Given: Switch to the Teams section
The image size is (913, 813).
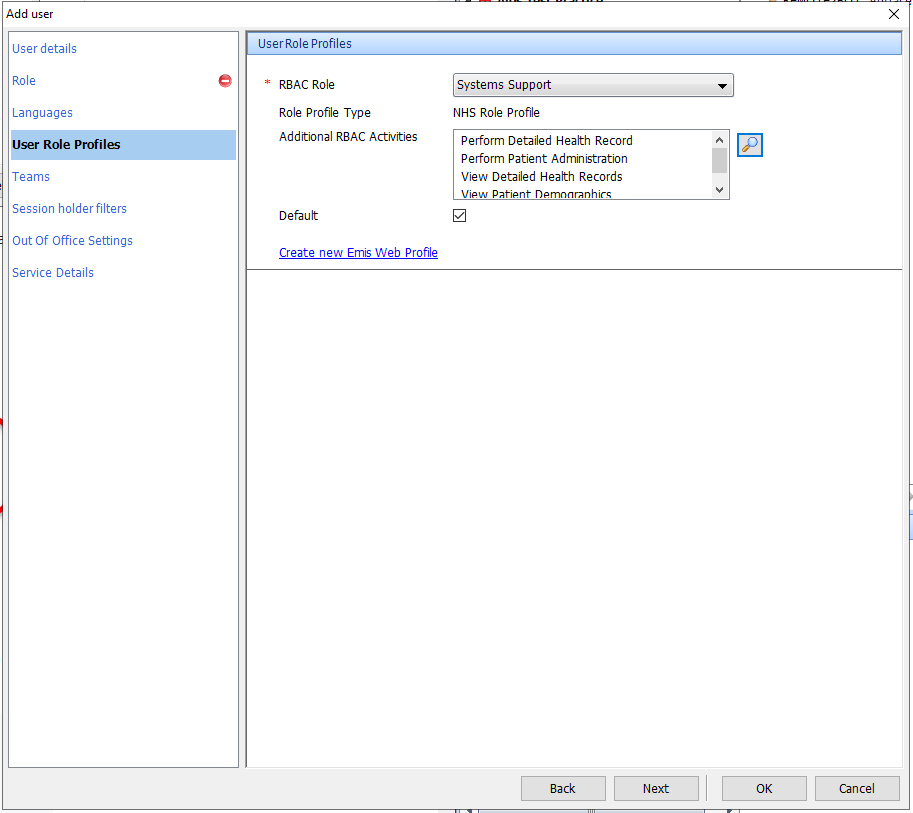Looking at the screenshot, I should coord(30,176).
